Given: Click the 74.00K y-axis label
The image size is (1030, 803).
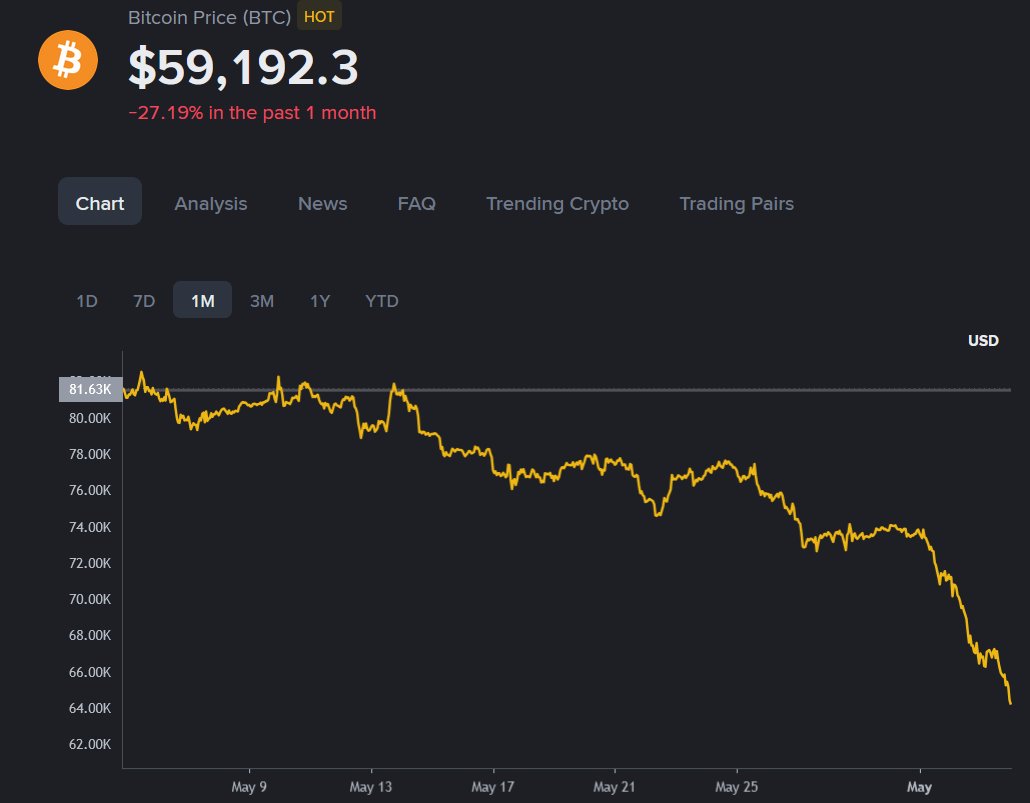Looking at the screenshot, I should point(90,527).
